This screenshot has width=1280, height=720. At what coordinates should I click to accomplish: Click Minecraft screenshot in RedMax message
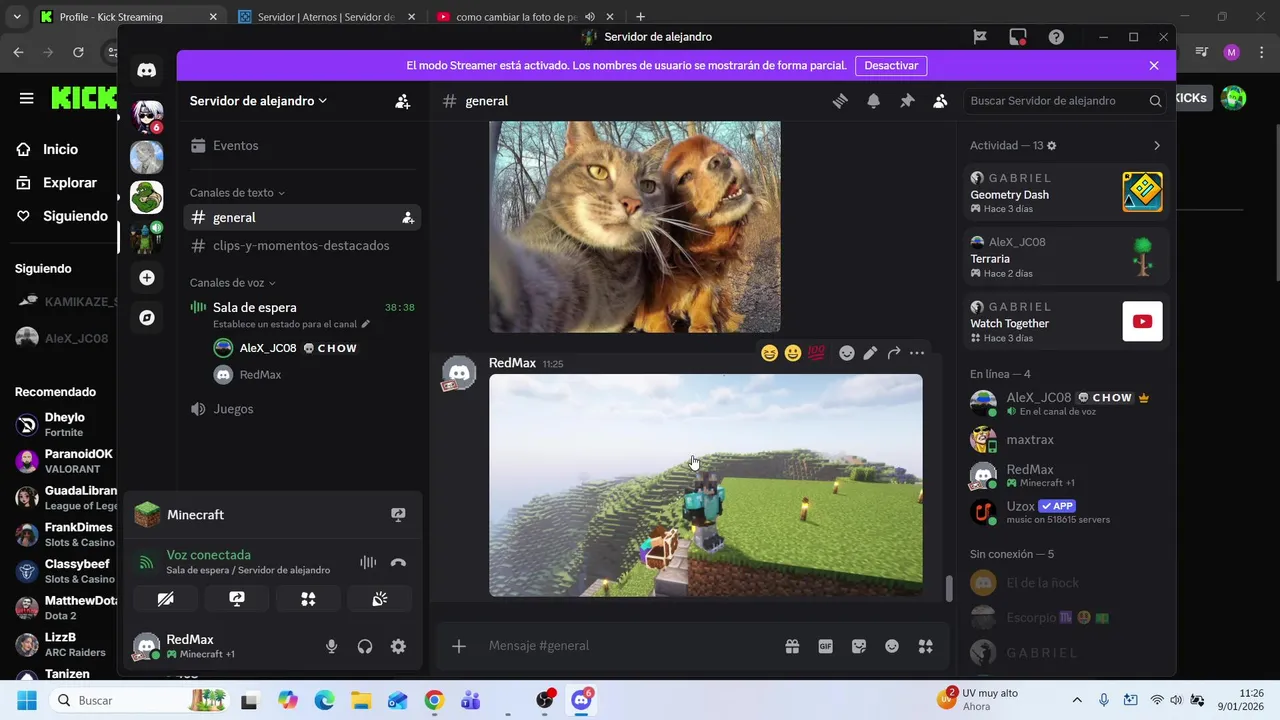click(x=706, y=485)
